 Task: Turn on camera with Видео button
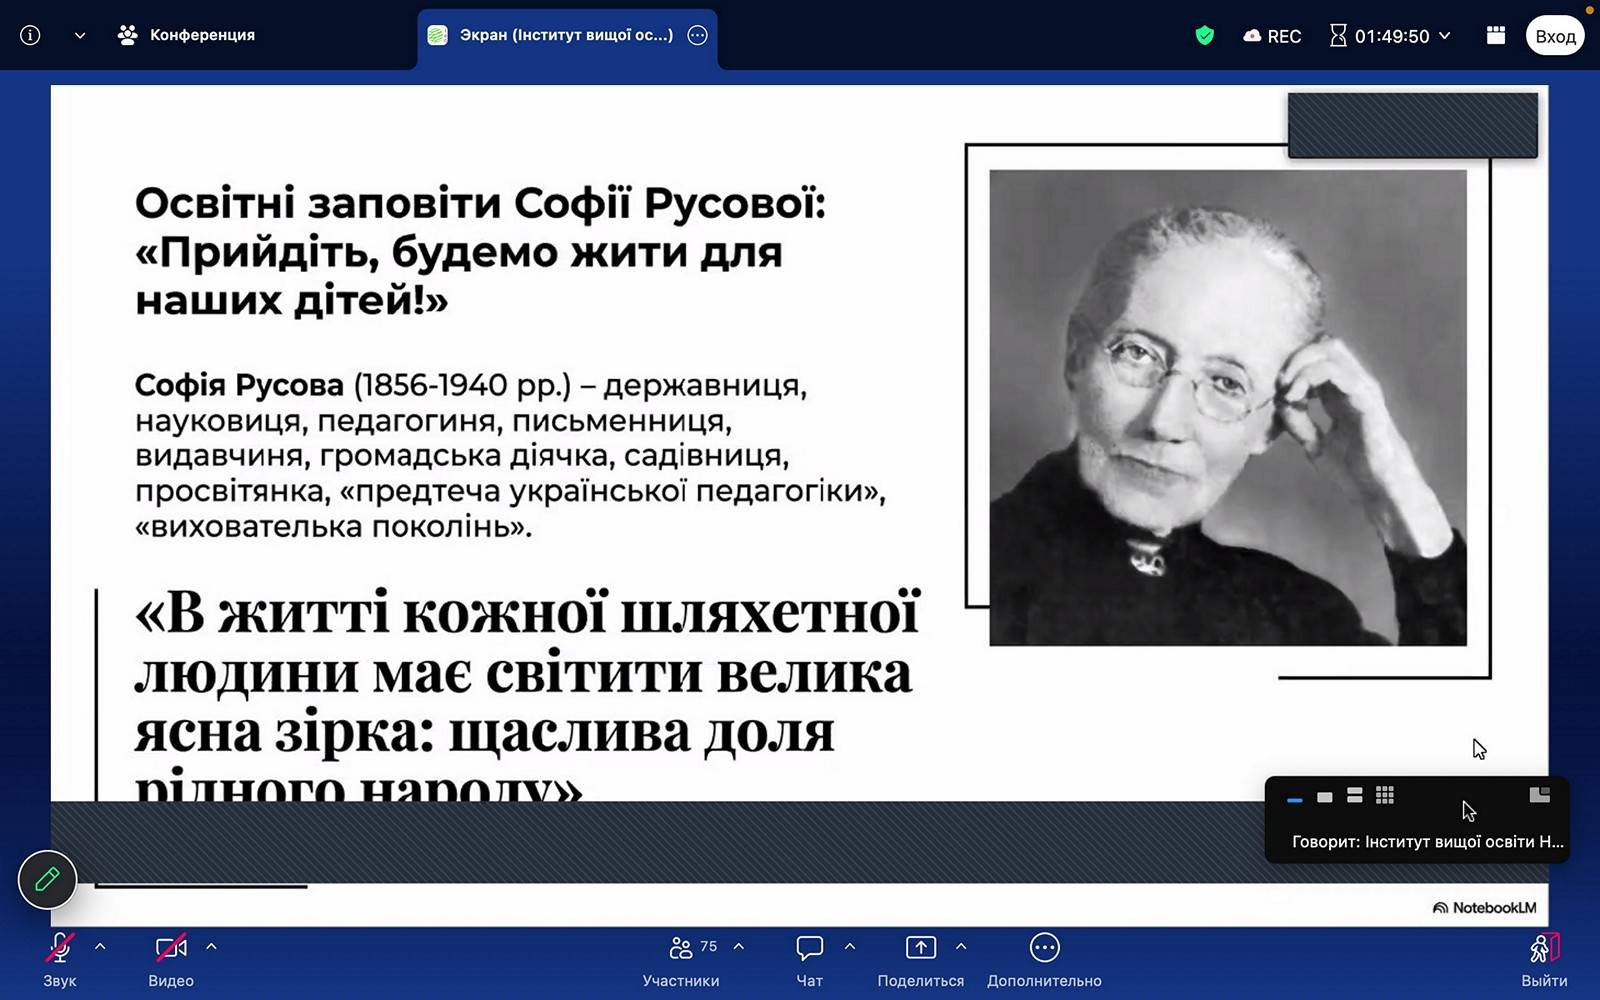[171, 958]
